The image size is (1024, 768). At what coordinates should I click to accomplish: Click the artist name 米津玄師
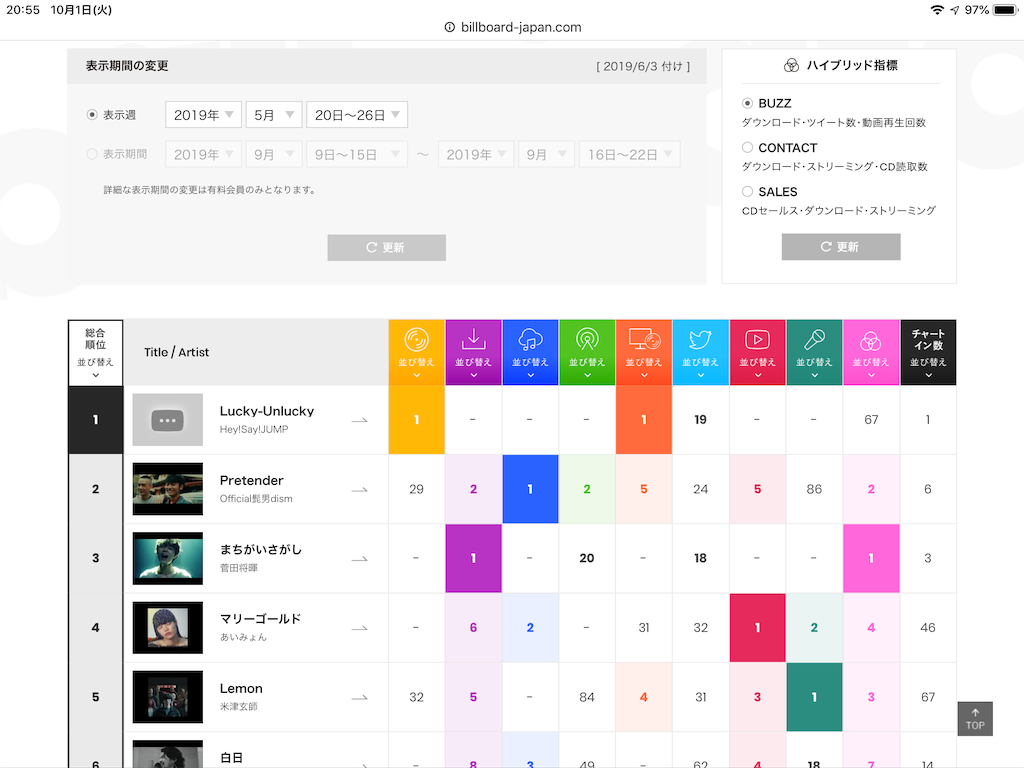point(238,707)
